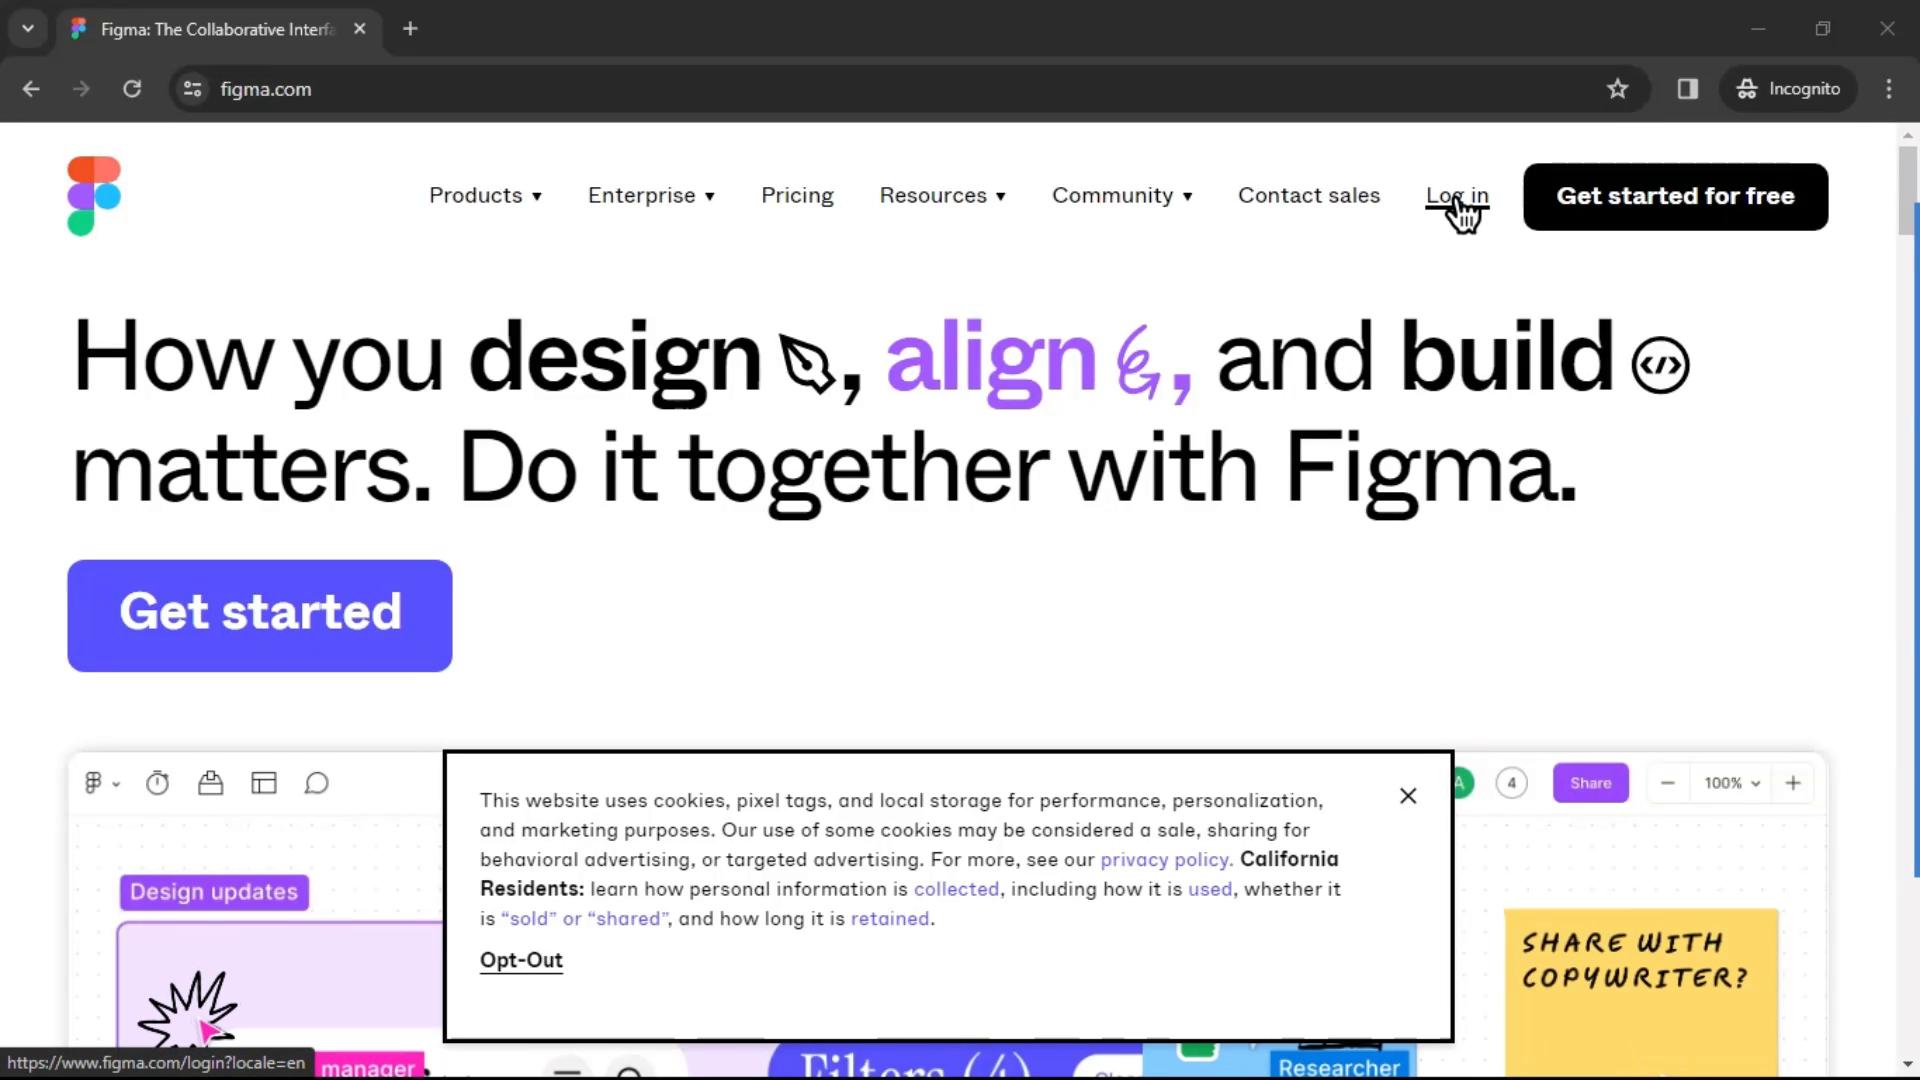Click the Figma logo home icon
Viewport: 1920px width, 1080px height.
(94, 195)
